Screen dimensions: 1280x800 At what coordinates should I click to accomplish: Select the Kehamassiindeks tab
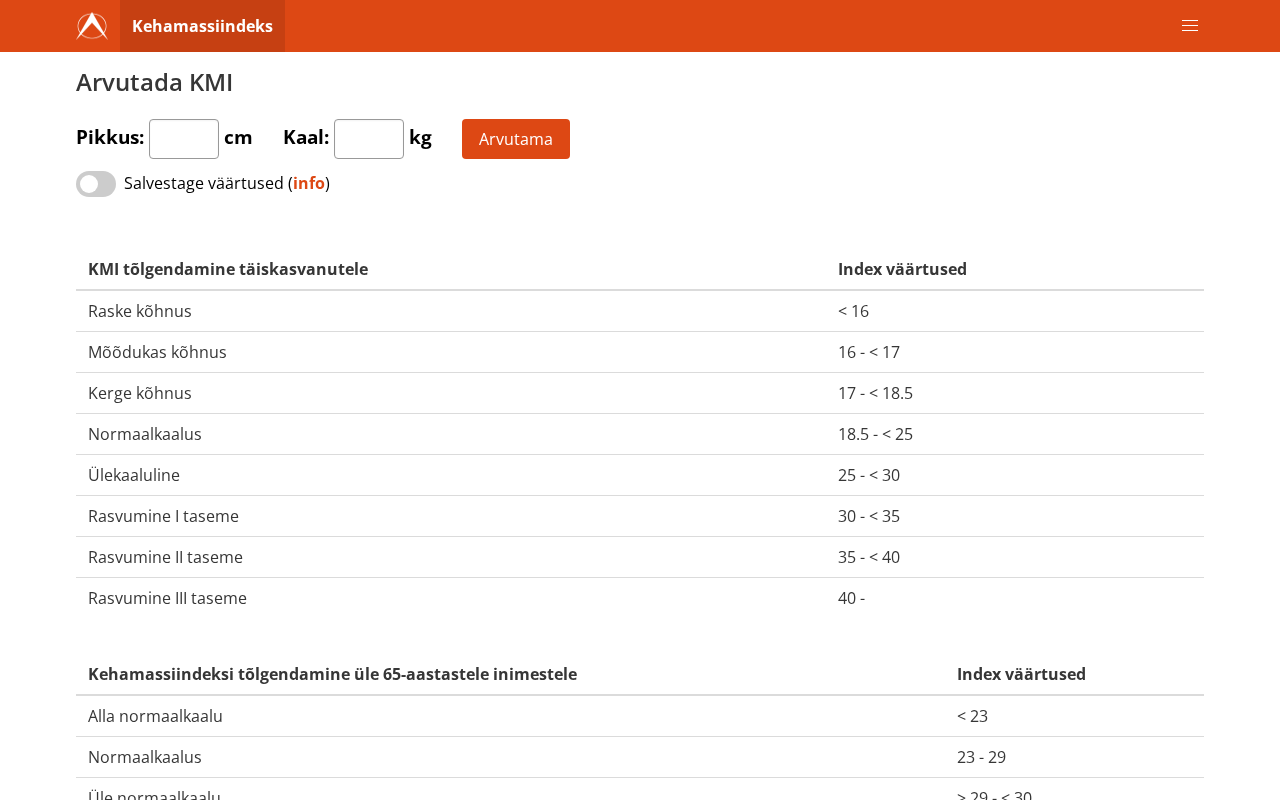click(x=202, y=26)
